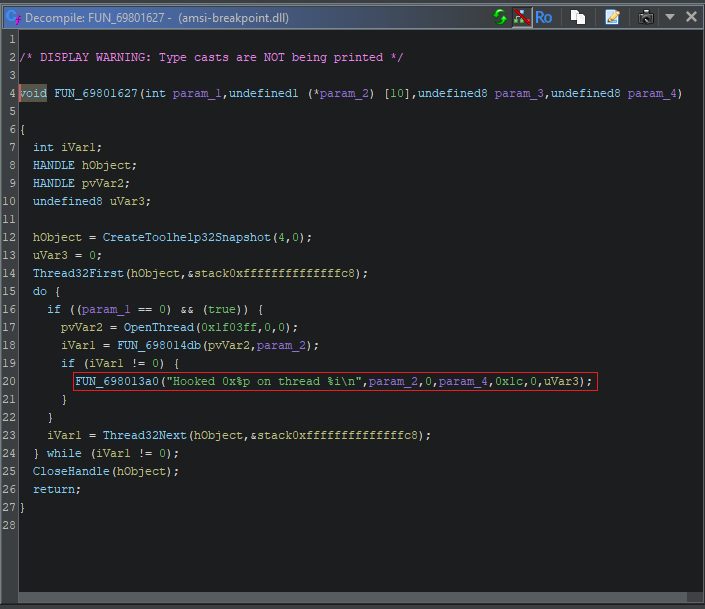
Task: Take a snapshot with camera icon
Action: pyautogui.click(x=646, y=18)
